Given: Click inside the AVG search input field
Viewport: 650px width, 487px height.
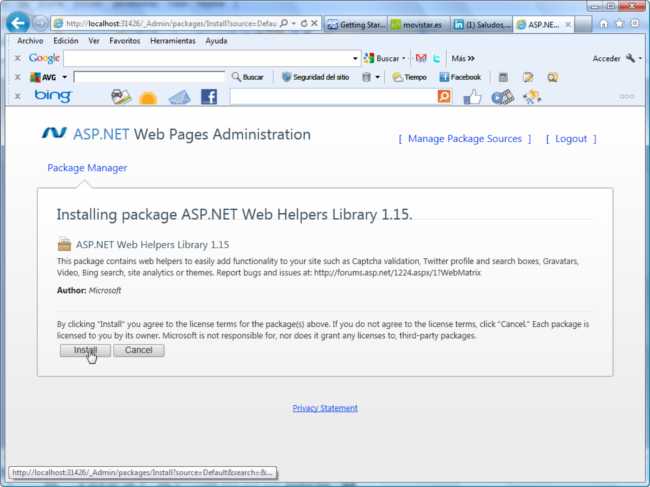Looking at the screenshot, I should coord(149,77).
